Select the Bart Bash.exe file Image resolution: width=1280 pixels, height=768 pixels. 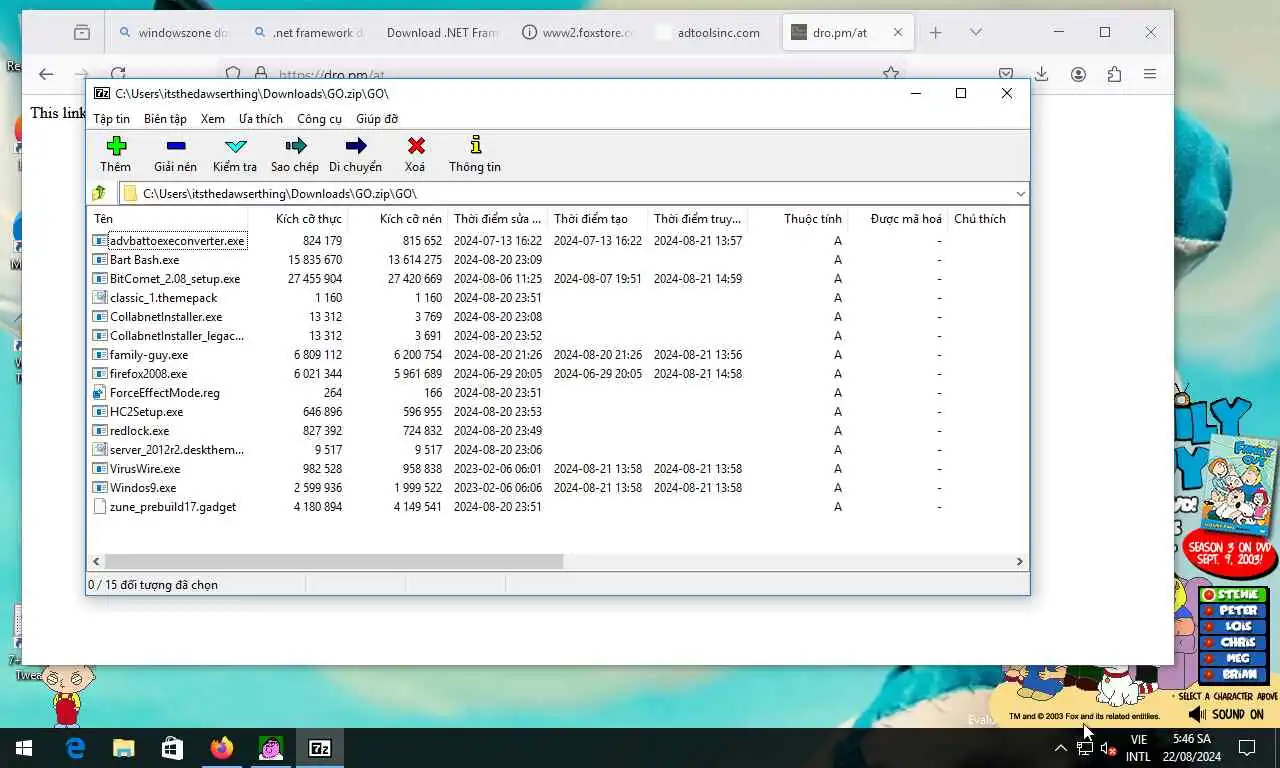click(x=144, y=260)
